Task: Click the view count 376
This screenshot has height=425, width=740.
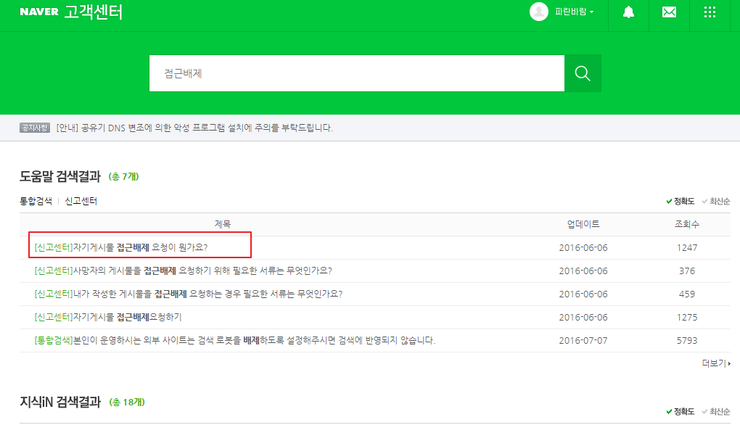Action: 687,271
